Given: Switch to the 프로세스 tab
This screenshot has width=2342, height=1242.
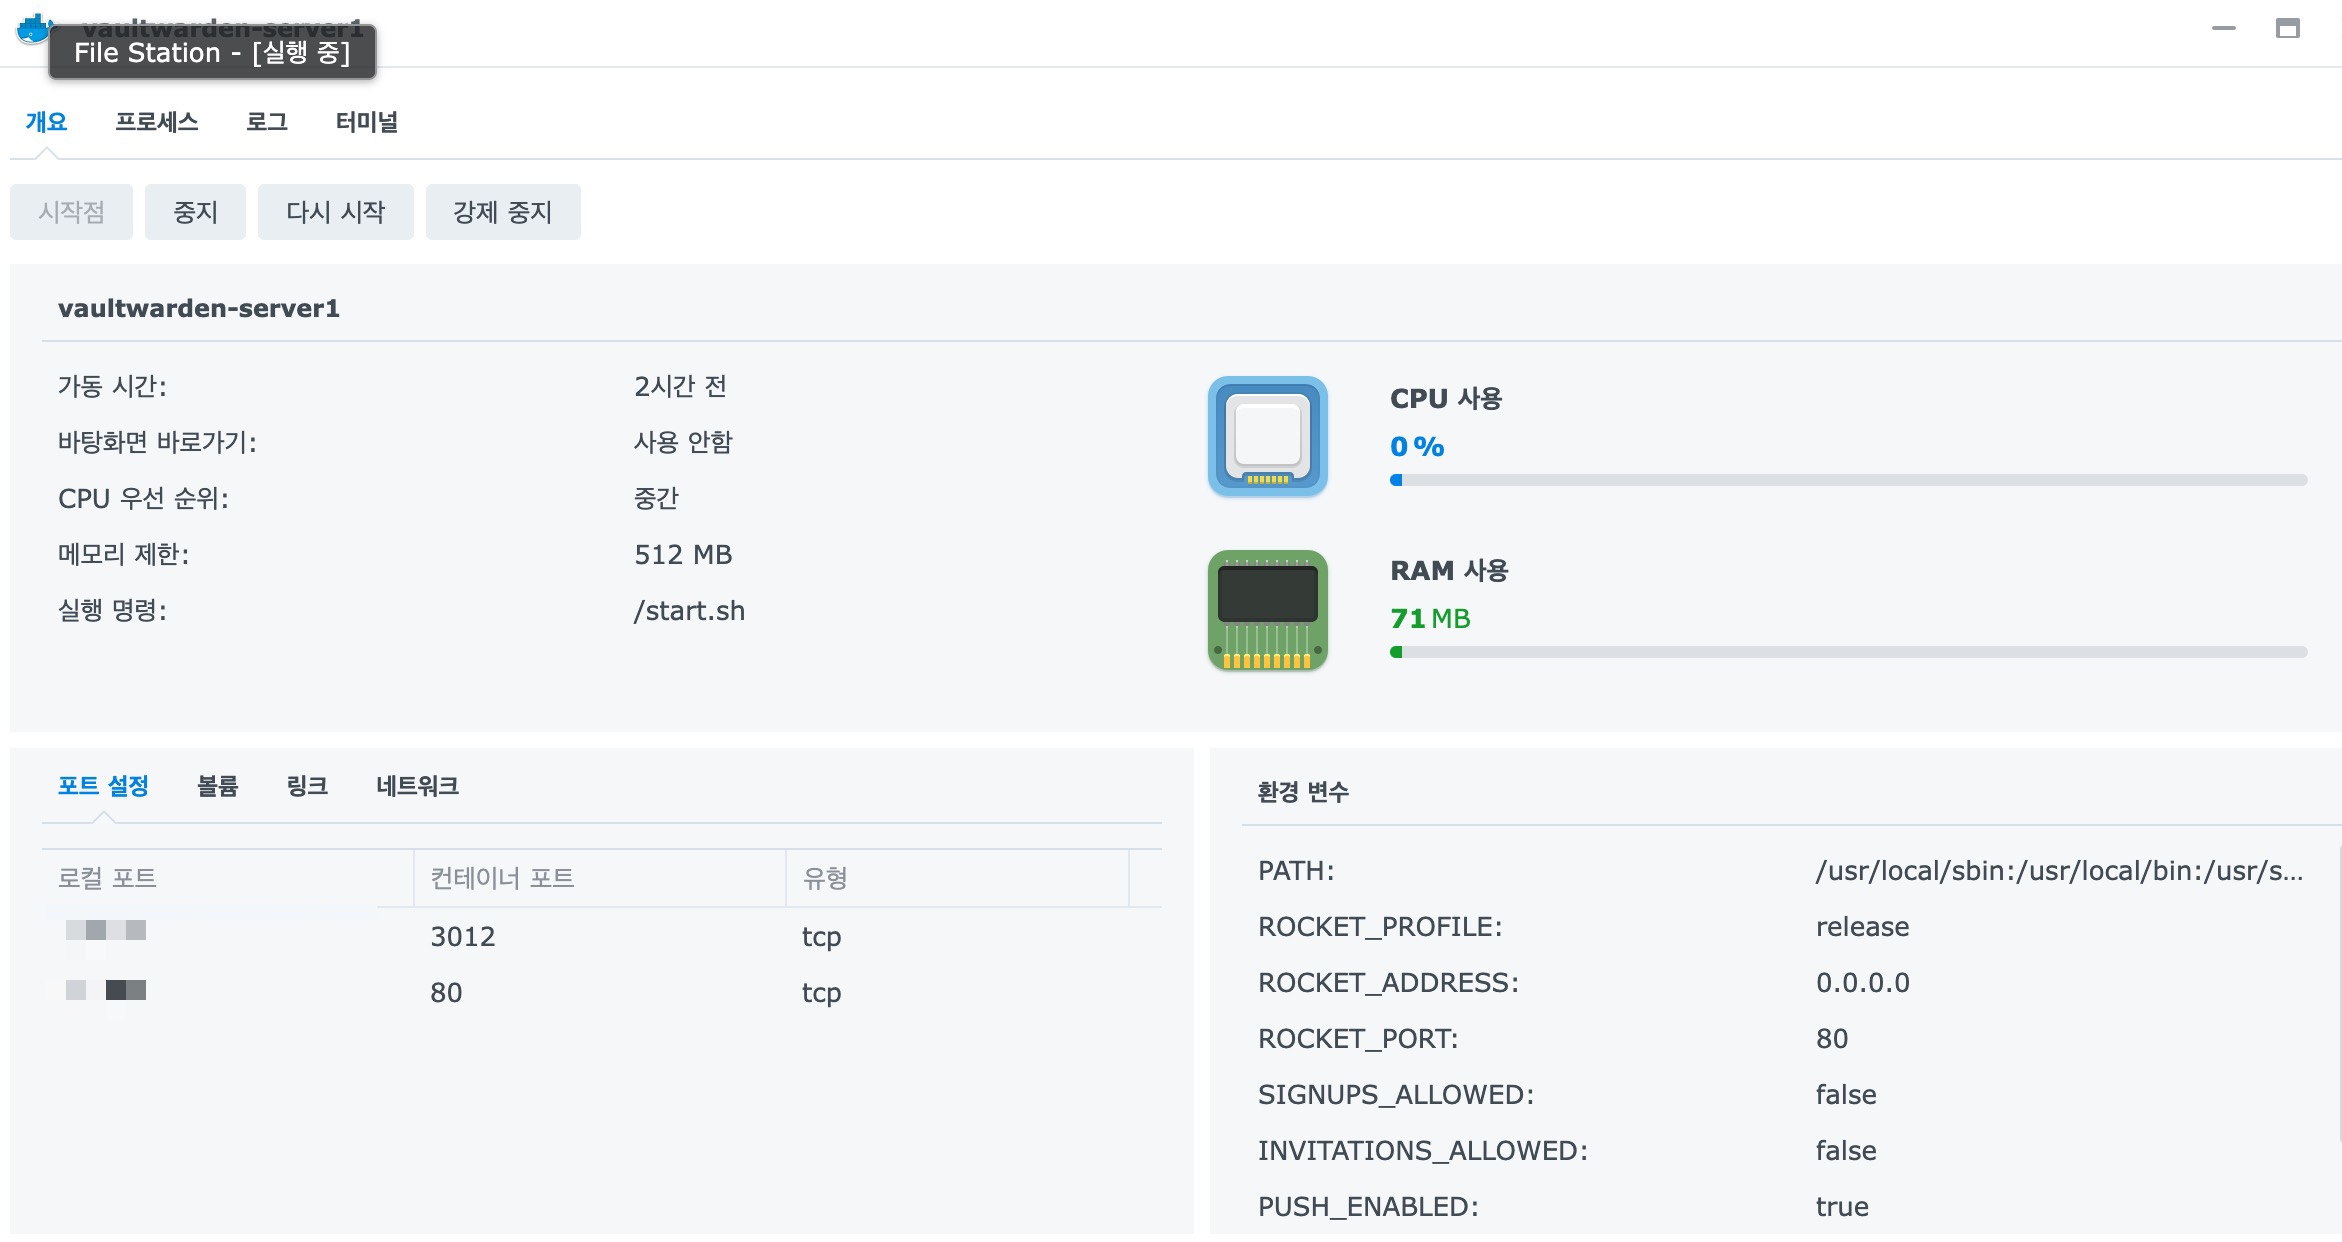Looking at the screenshot, I should (157, 122).
